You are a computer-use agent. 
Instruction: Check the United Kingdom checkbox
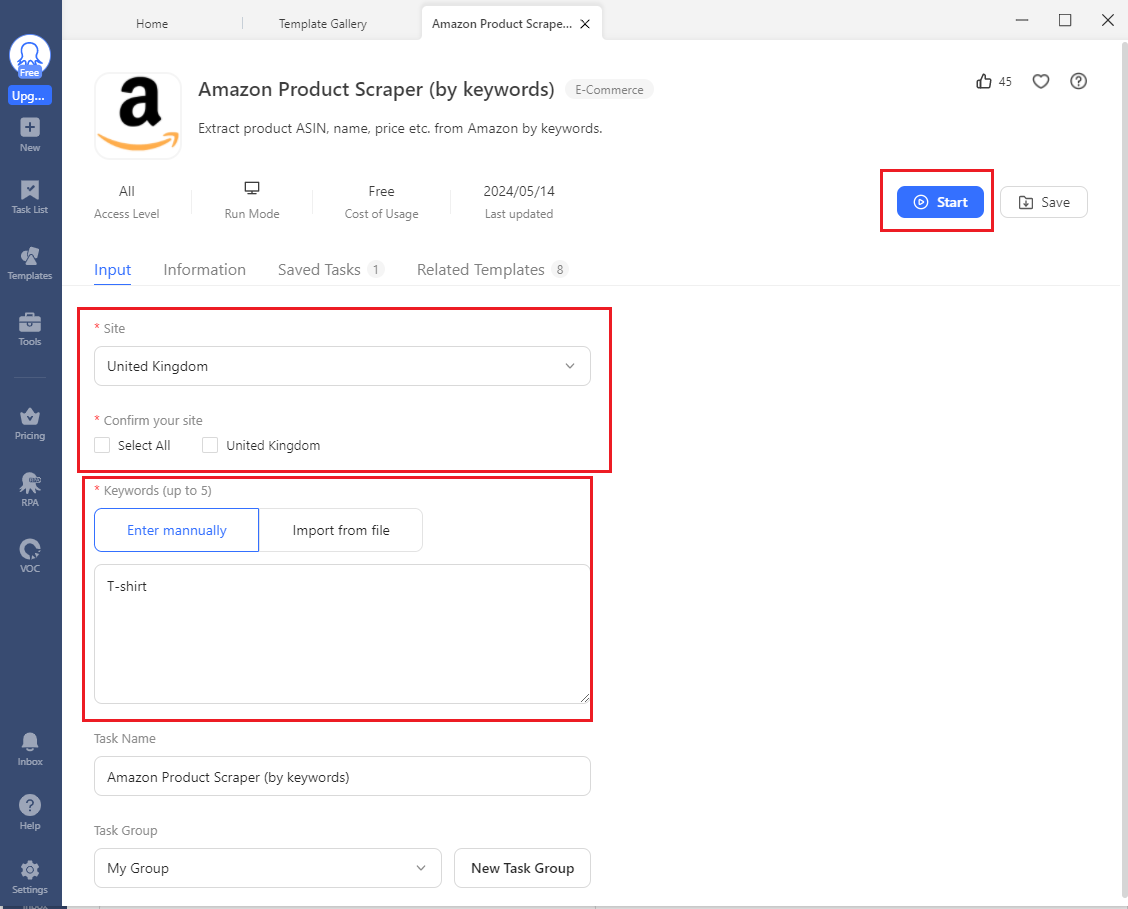pos(210,445)
